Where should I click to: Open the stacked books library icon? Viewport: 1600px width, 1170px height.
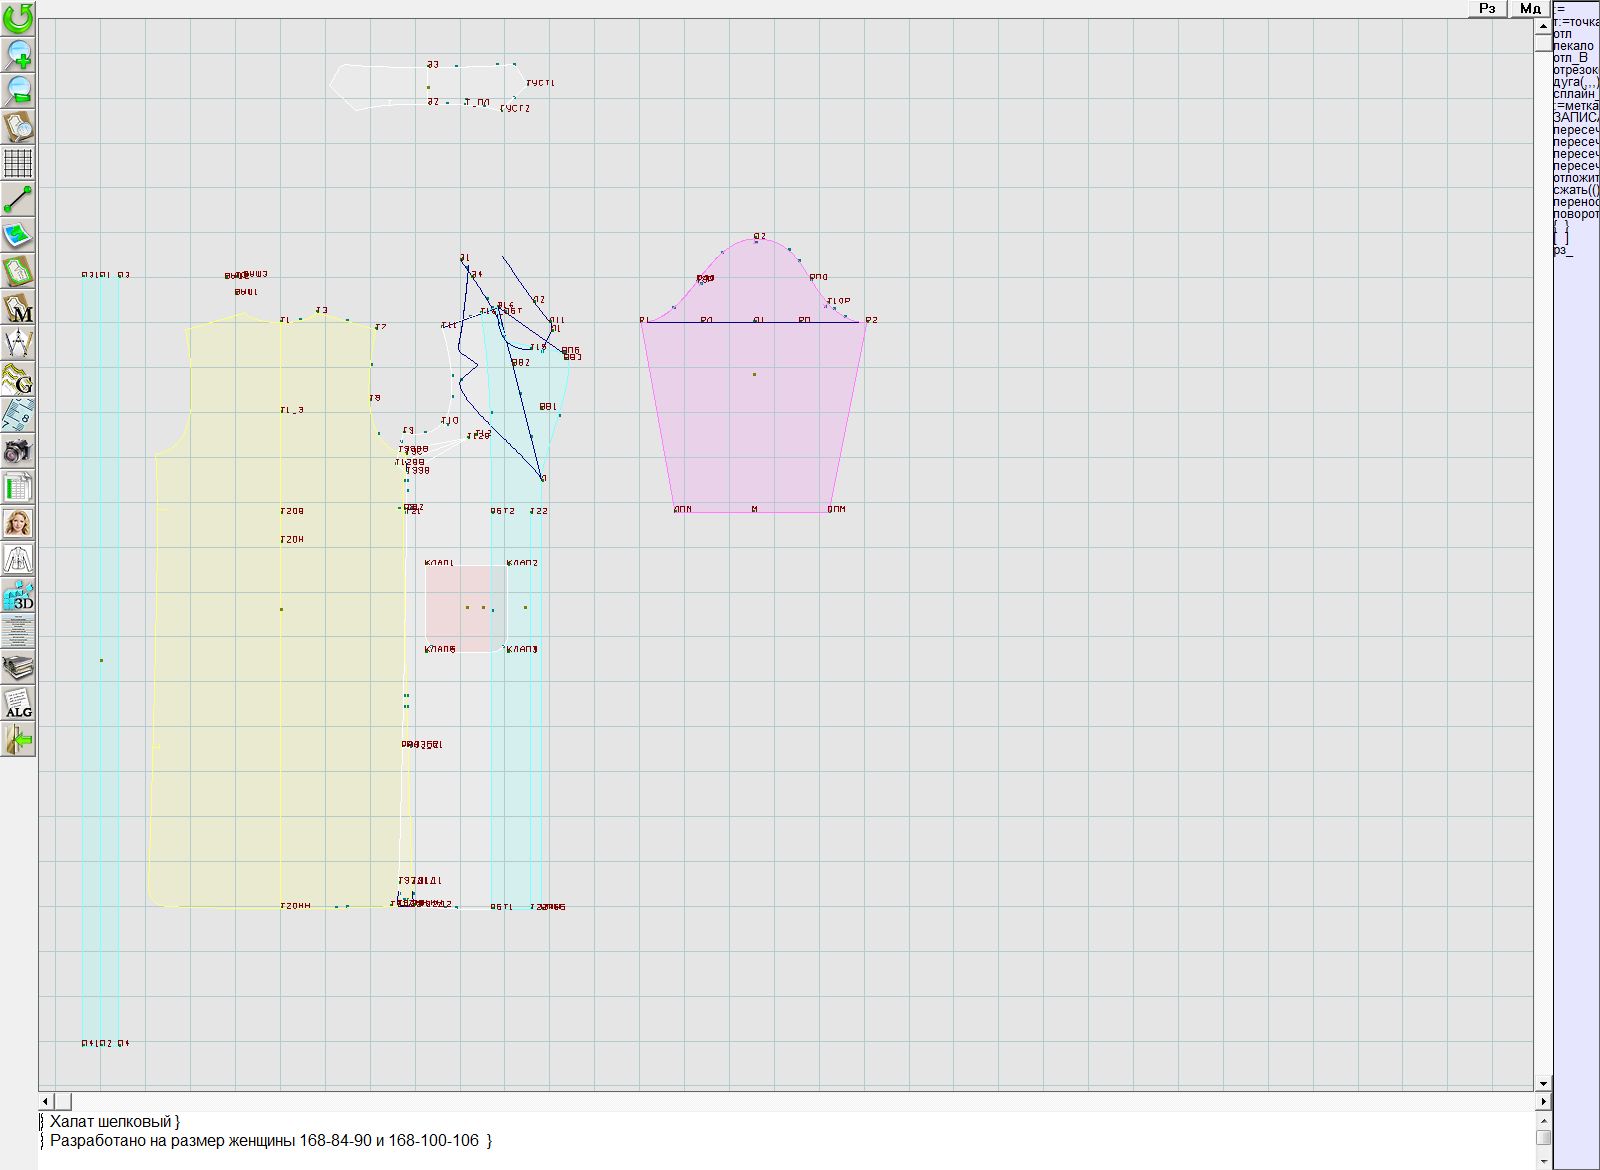[18, 667]
